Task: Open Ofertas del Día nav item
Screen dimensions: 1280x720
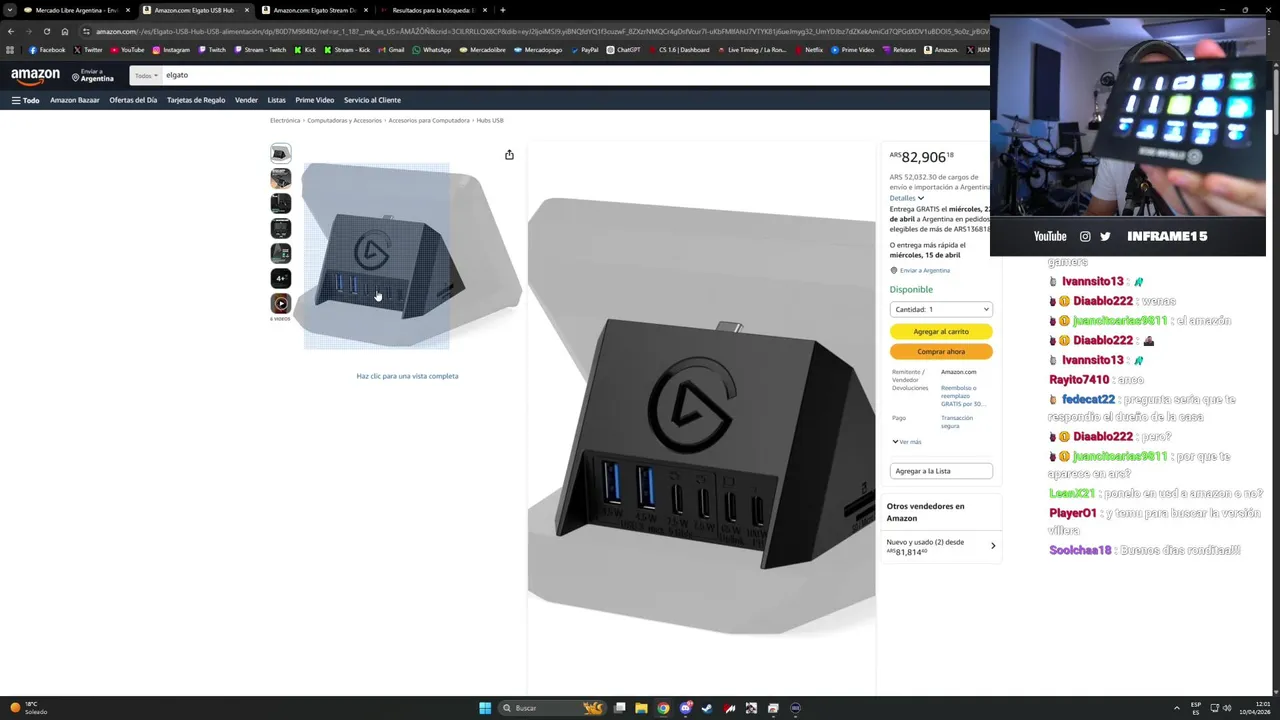Action: point(133,100)
